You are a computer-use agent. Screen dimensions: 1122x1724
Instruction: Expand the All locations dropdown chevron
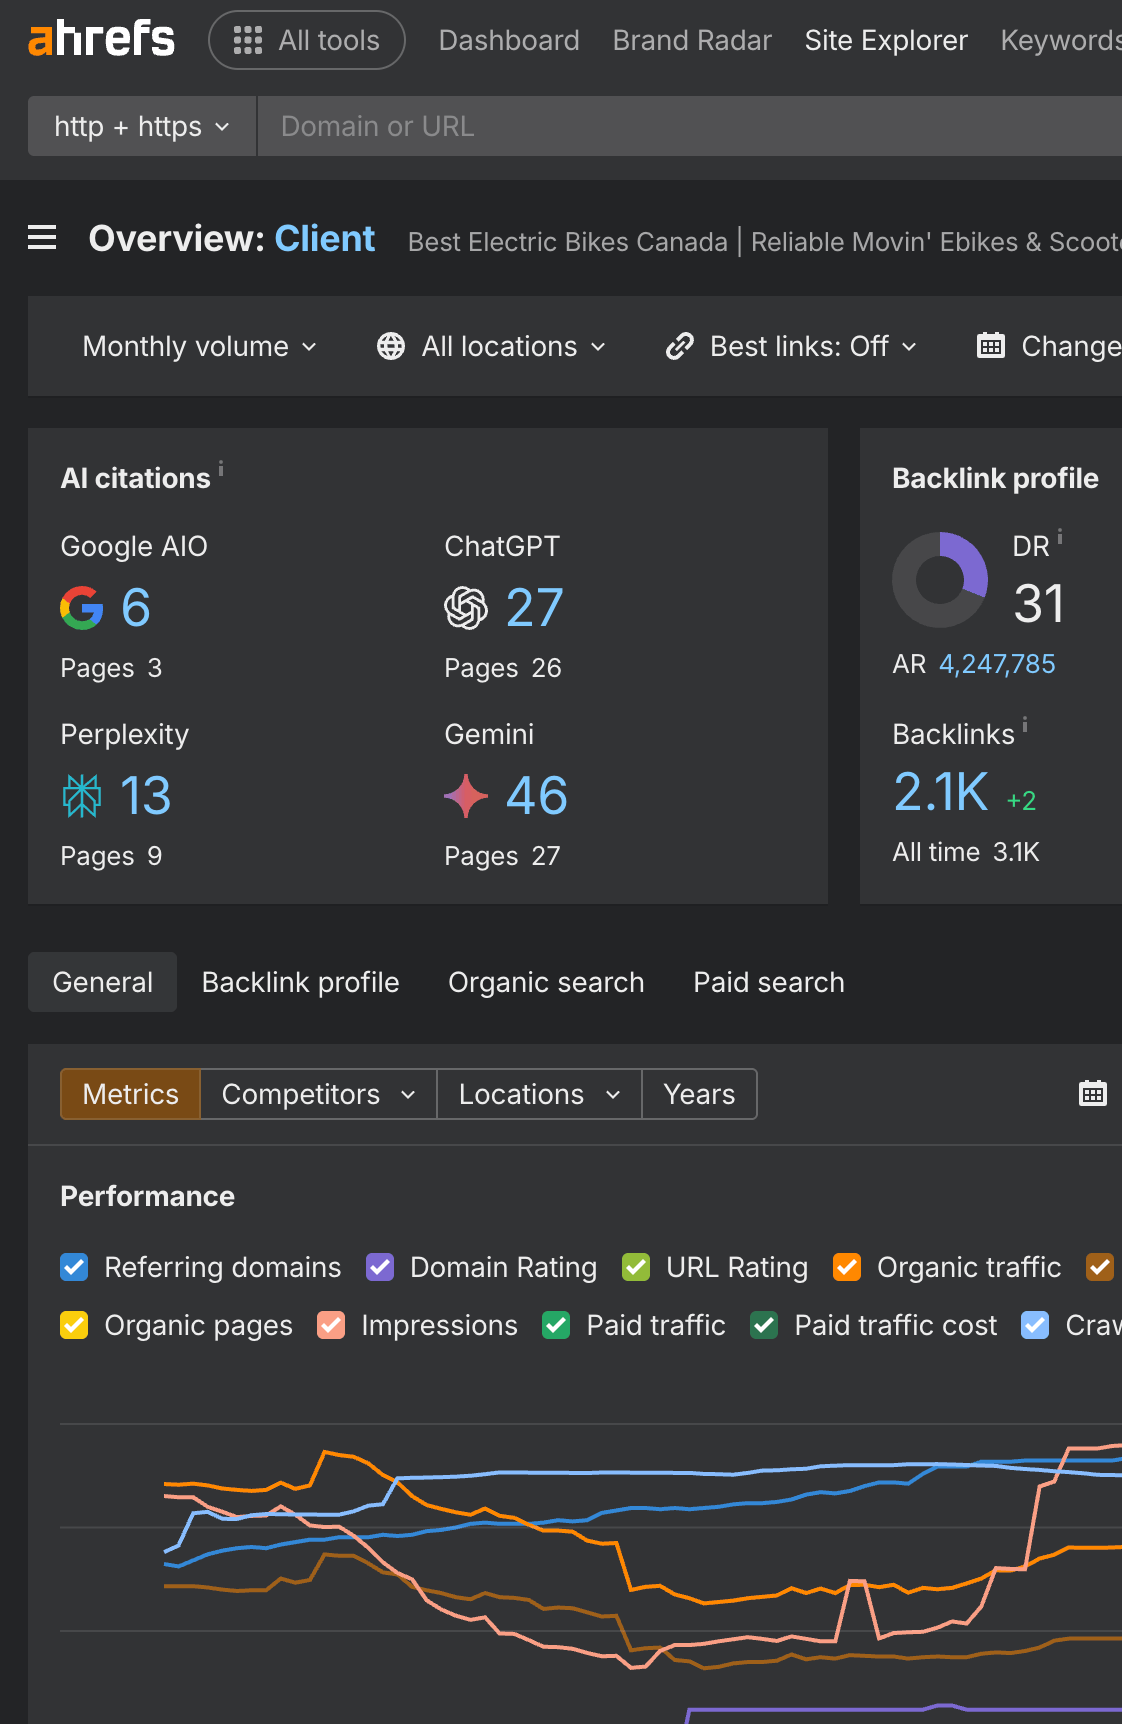pos(598,346)
